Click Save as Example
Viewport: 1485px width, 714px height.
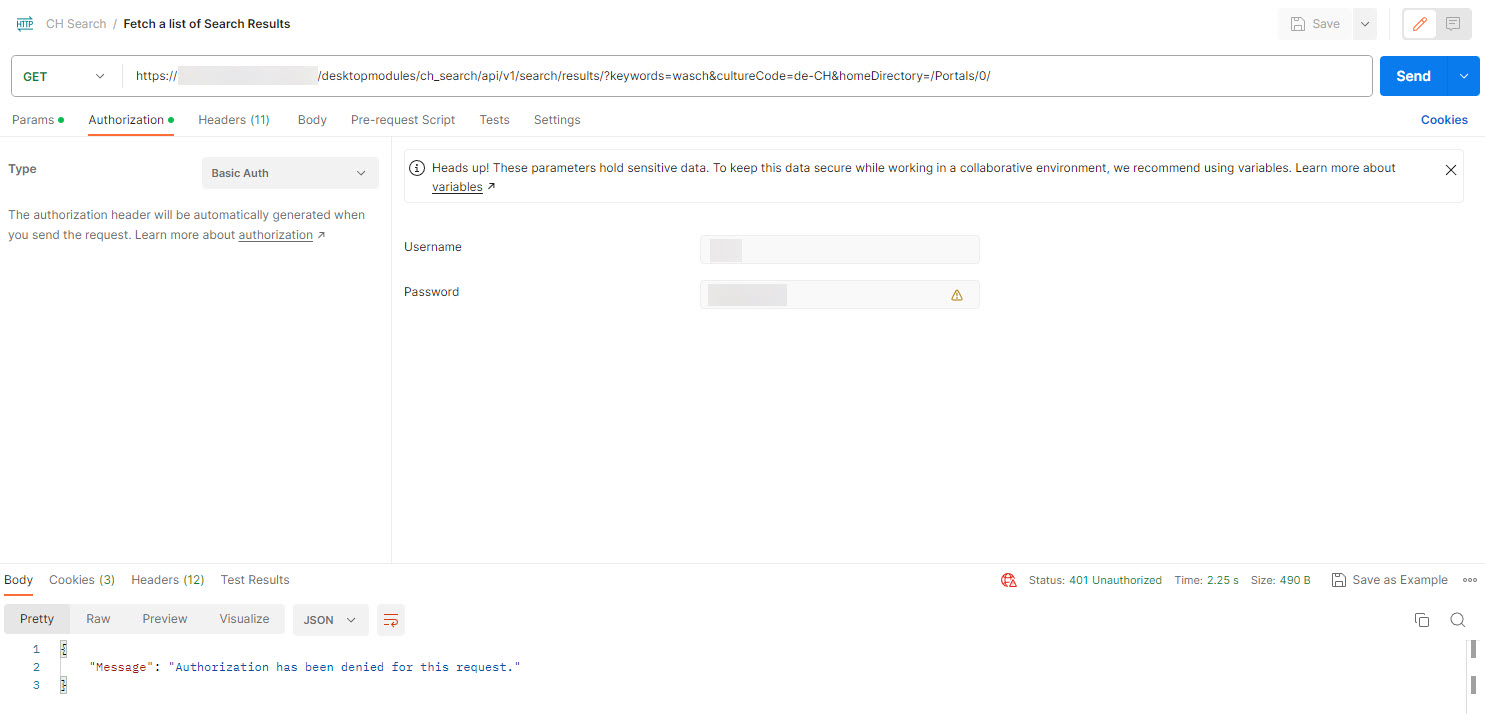[1390, 580]
